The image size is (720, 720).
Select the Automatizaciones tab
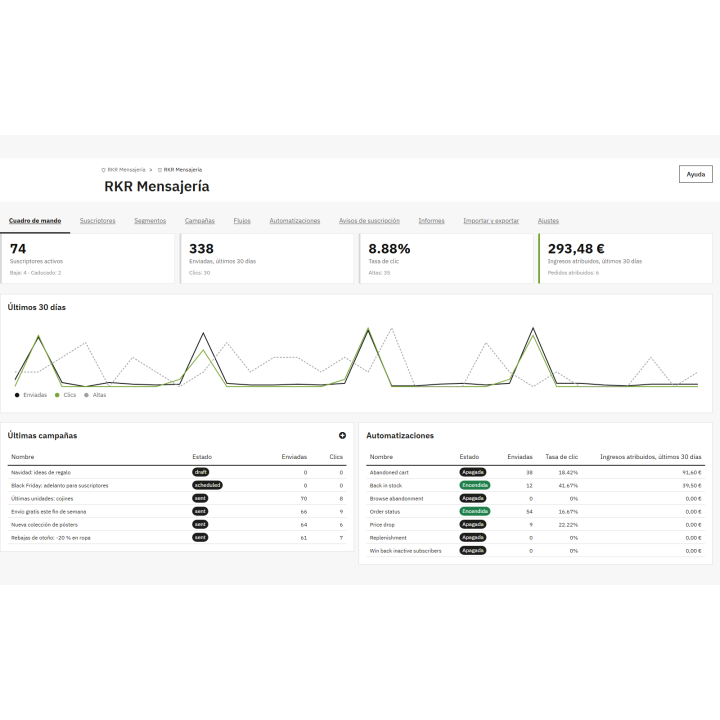point(295,221)
